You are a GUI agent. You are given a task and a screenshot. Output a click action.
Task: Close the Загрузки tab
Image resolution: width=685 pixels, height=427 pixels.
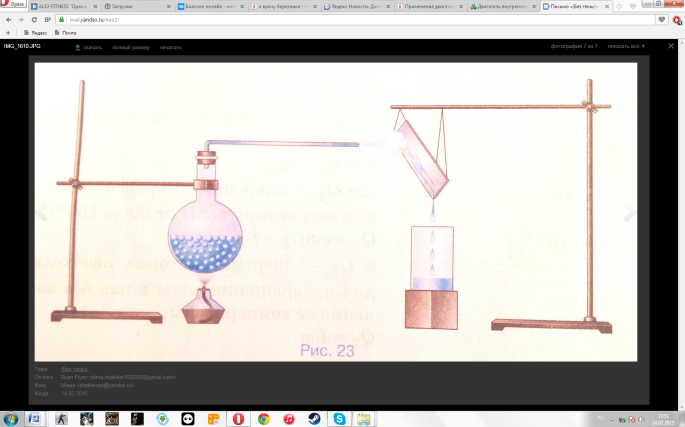pos(169,7)
